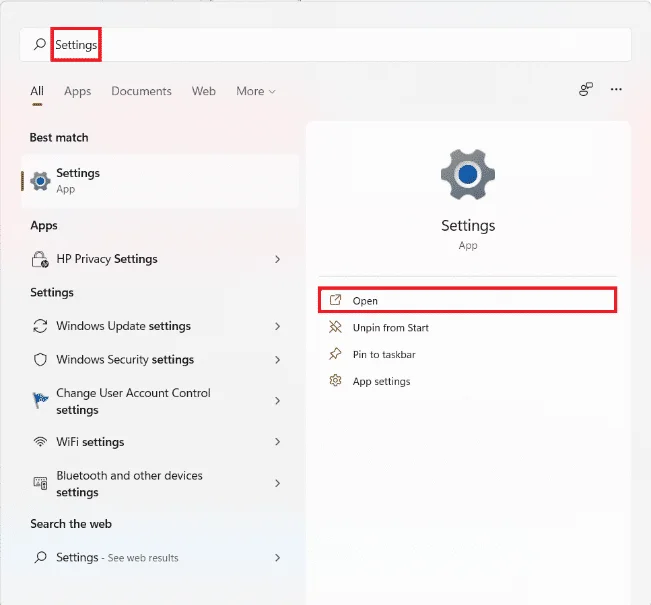Click the HP Privacy Settings lock icon

[x=40, y=260]
